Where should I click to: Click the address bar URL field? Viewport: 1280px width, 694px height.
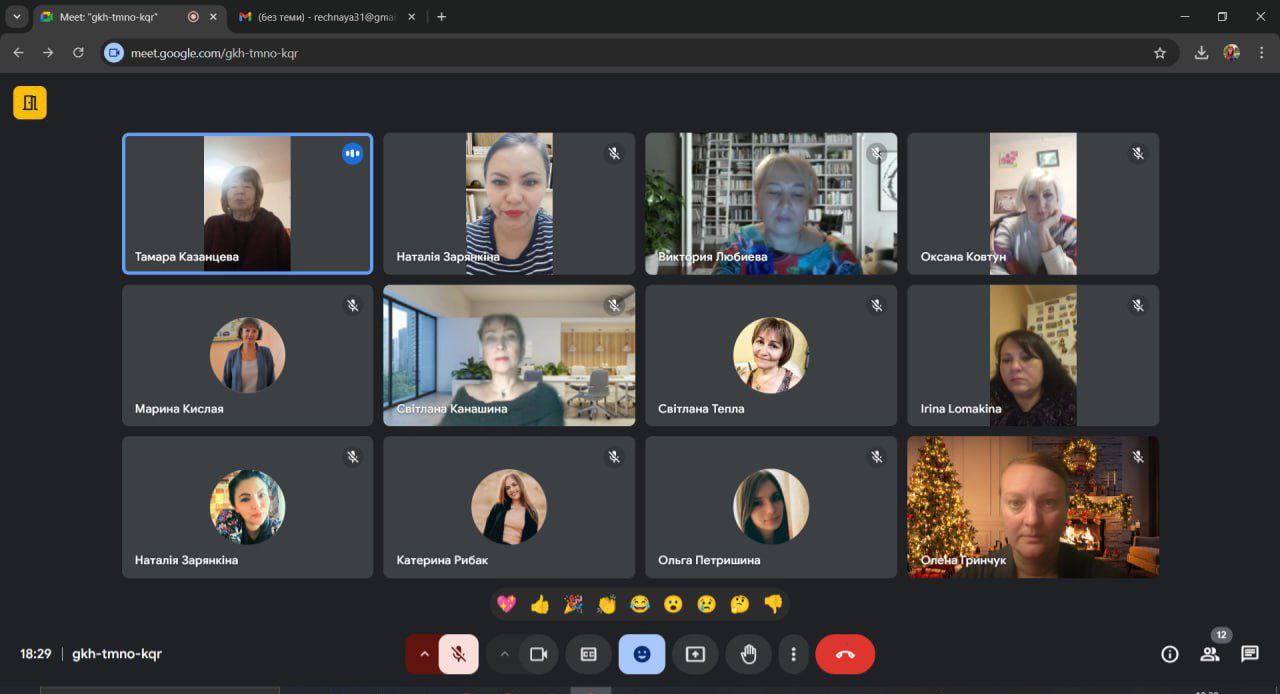(640, 53)
